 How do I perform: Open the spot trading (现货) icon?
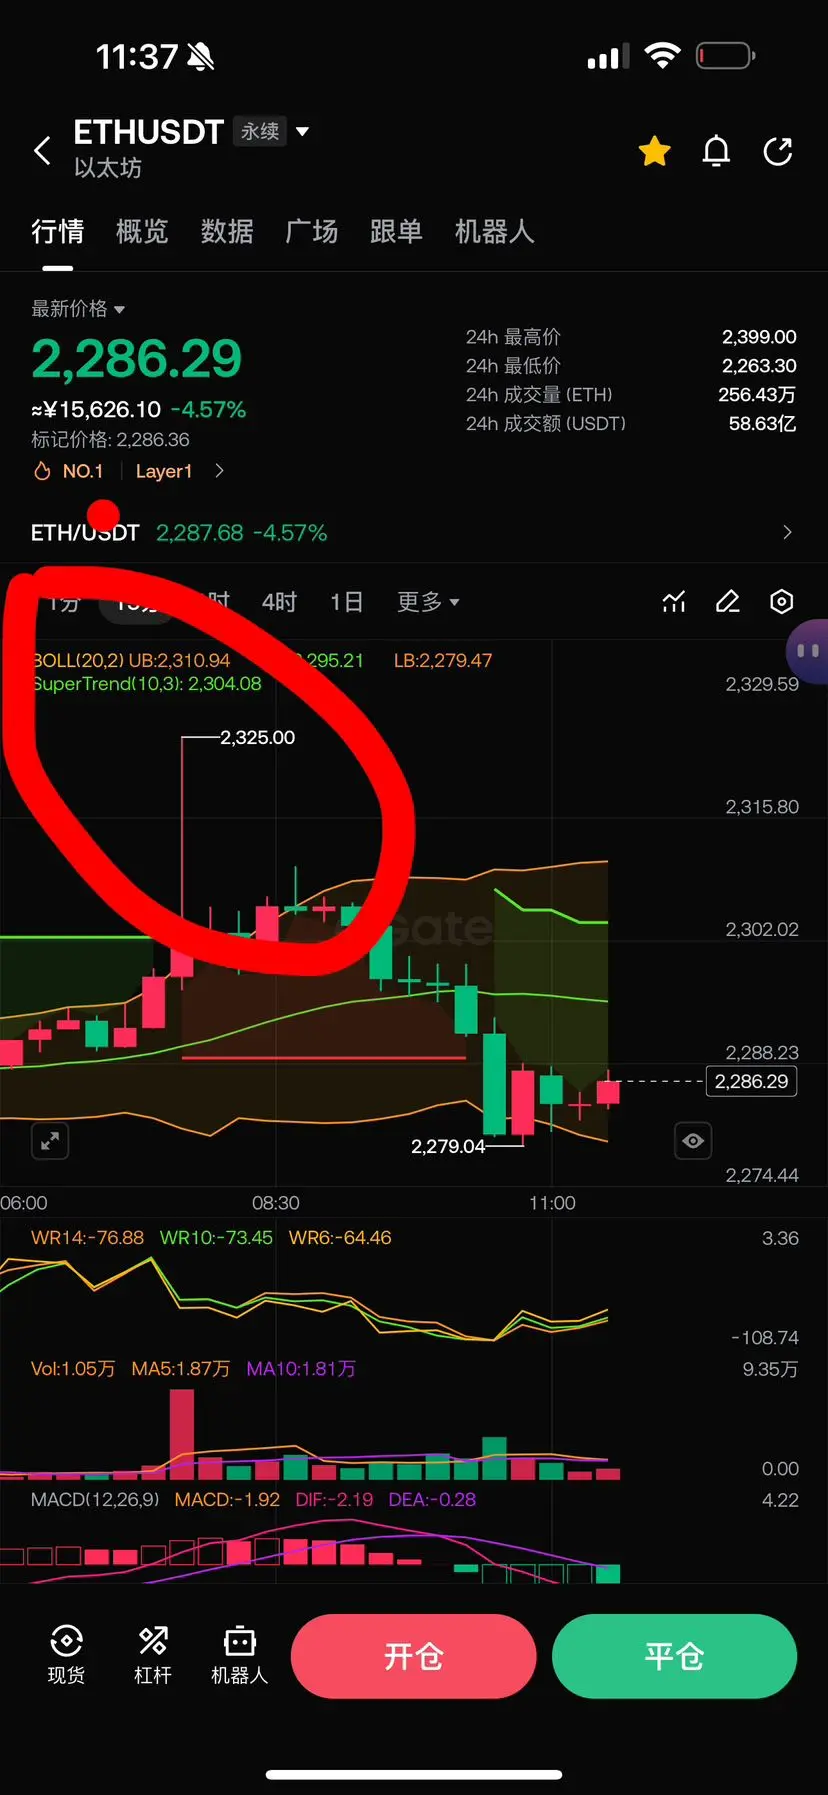[66, 1655]
